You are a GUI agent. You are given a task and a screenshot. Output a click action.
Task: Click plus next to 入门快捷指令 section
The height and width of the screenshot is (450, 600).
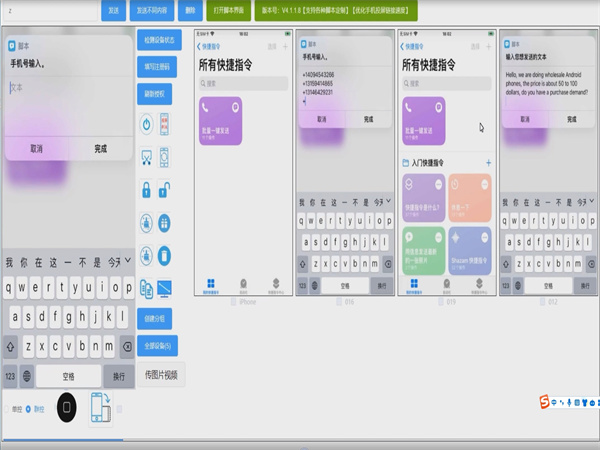coord(488,162)
